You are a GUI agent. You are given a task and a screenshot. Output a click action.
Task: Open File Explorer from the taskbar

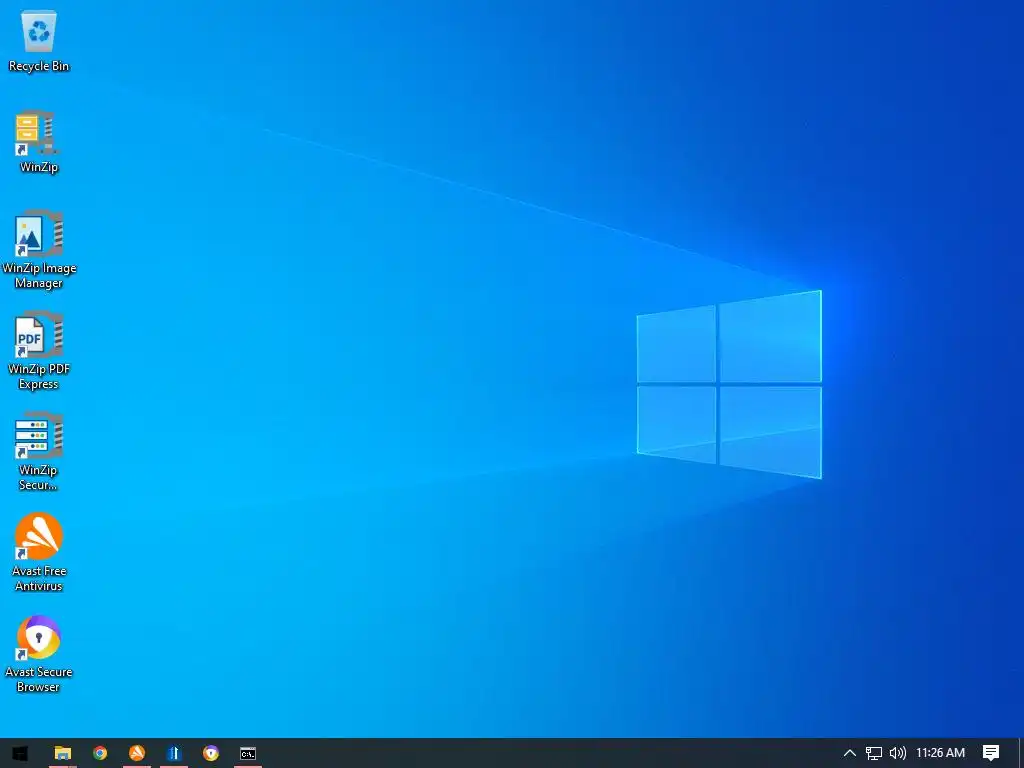pos(63,753)
